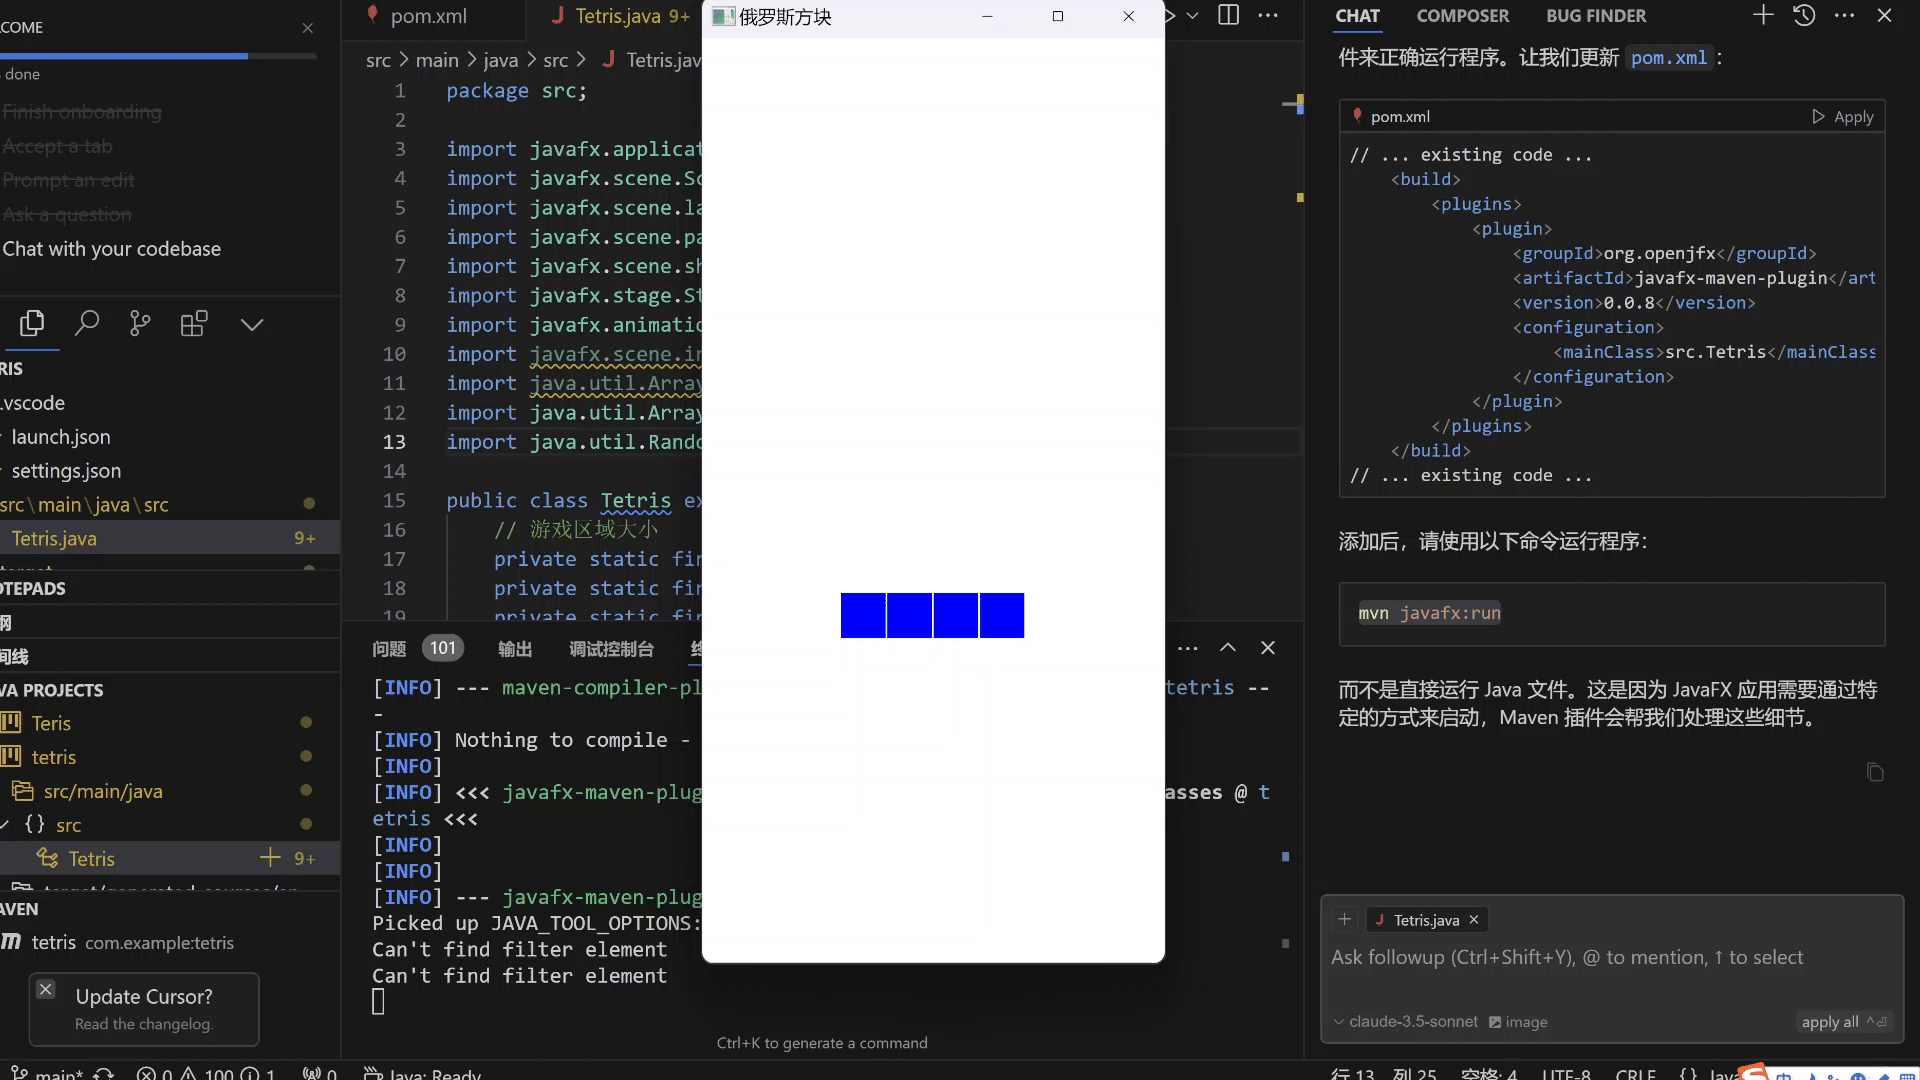The height and width of the screenshot is (1080, 1920).
Task: Expand more sidebar views chevron
Action: click(252, 324)
